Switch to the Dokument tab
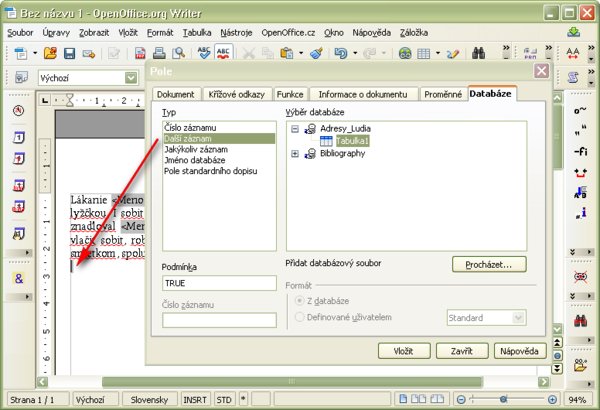 (x=176, y=94)
